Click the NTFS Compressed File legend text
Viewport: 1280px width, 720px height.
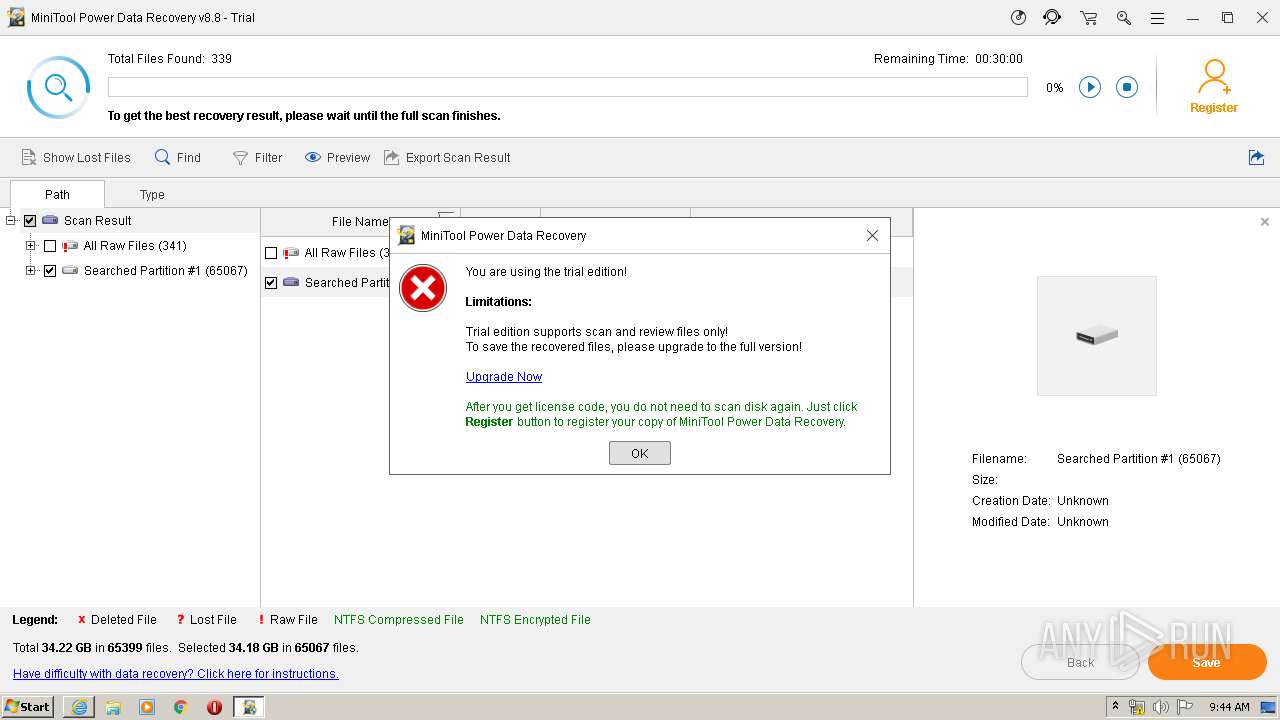pos(399,620)
